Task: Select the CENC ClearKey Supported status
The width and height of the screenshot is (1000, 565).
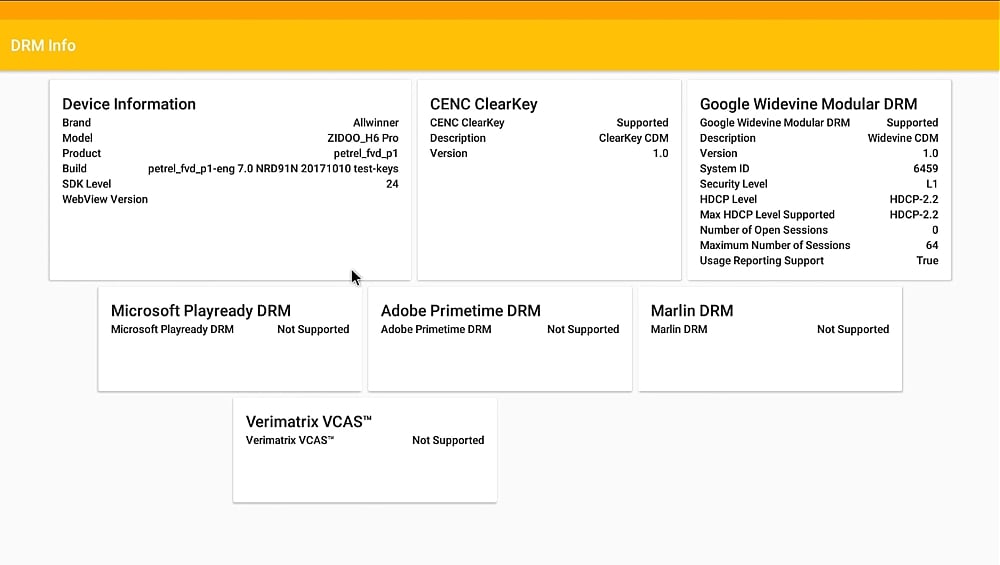Action: (642, 122)
